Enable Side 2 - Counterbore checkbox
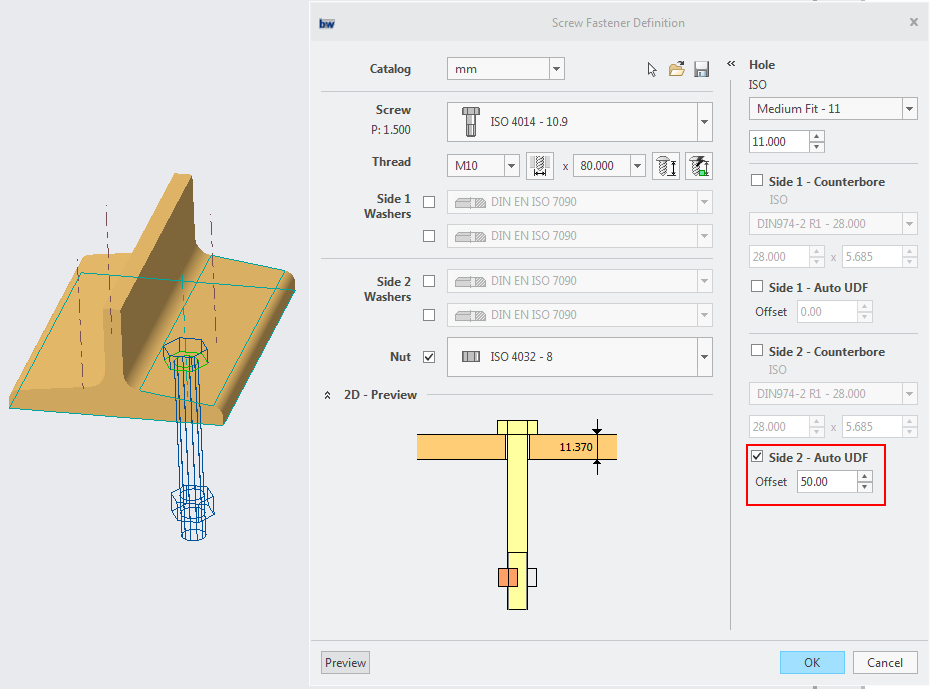This screenshot has width=930, height=689. (757, 350)
